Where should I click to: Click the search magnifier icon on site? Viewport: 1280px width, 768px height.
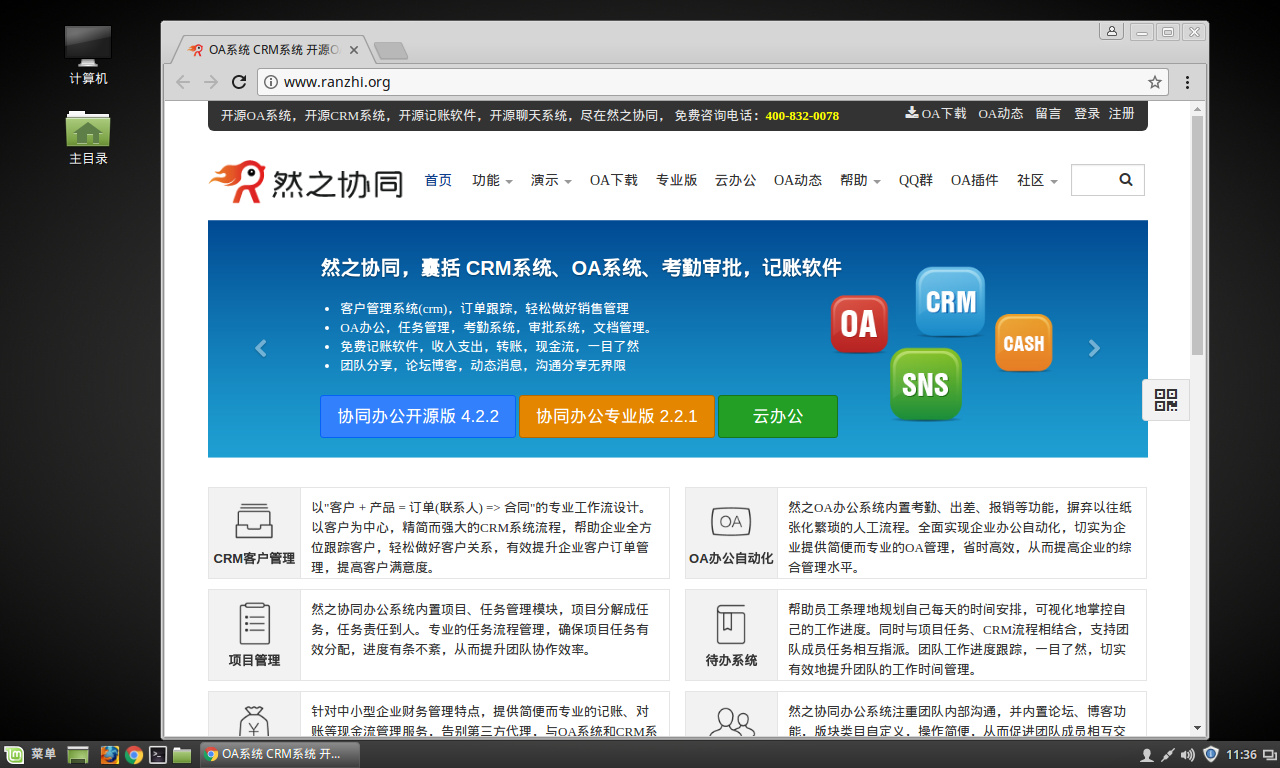coord(1126,180)
